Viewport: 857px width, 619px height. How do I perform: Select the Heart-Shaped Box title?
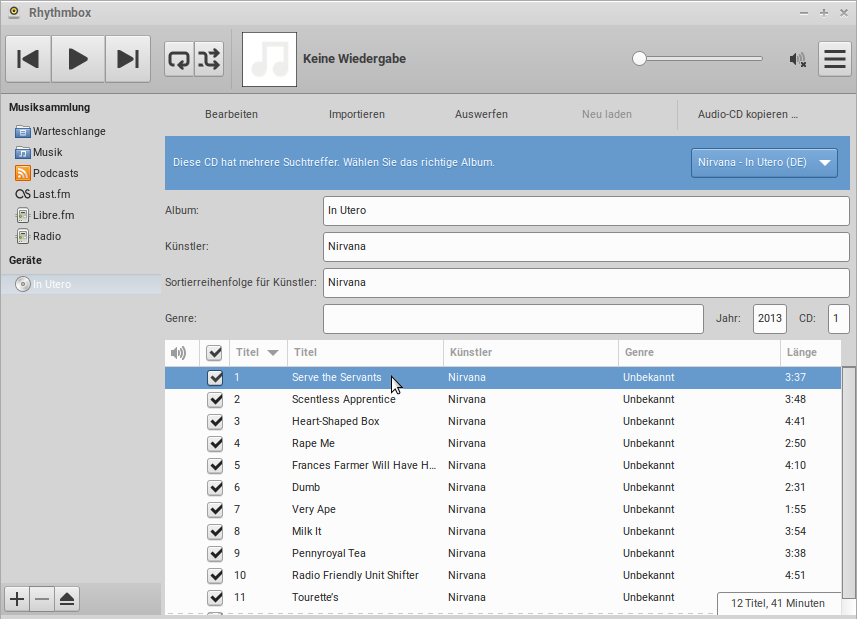click(x=336, y=421)
